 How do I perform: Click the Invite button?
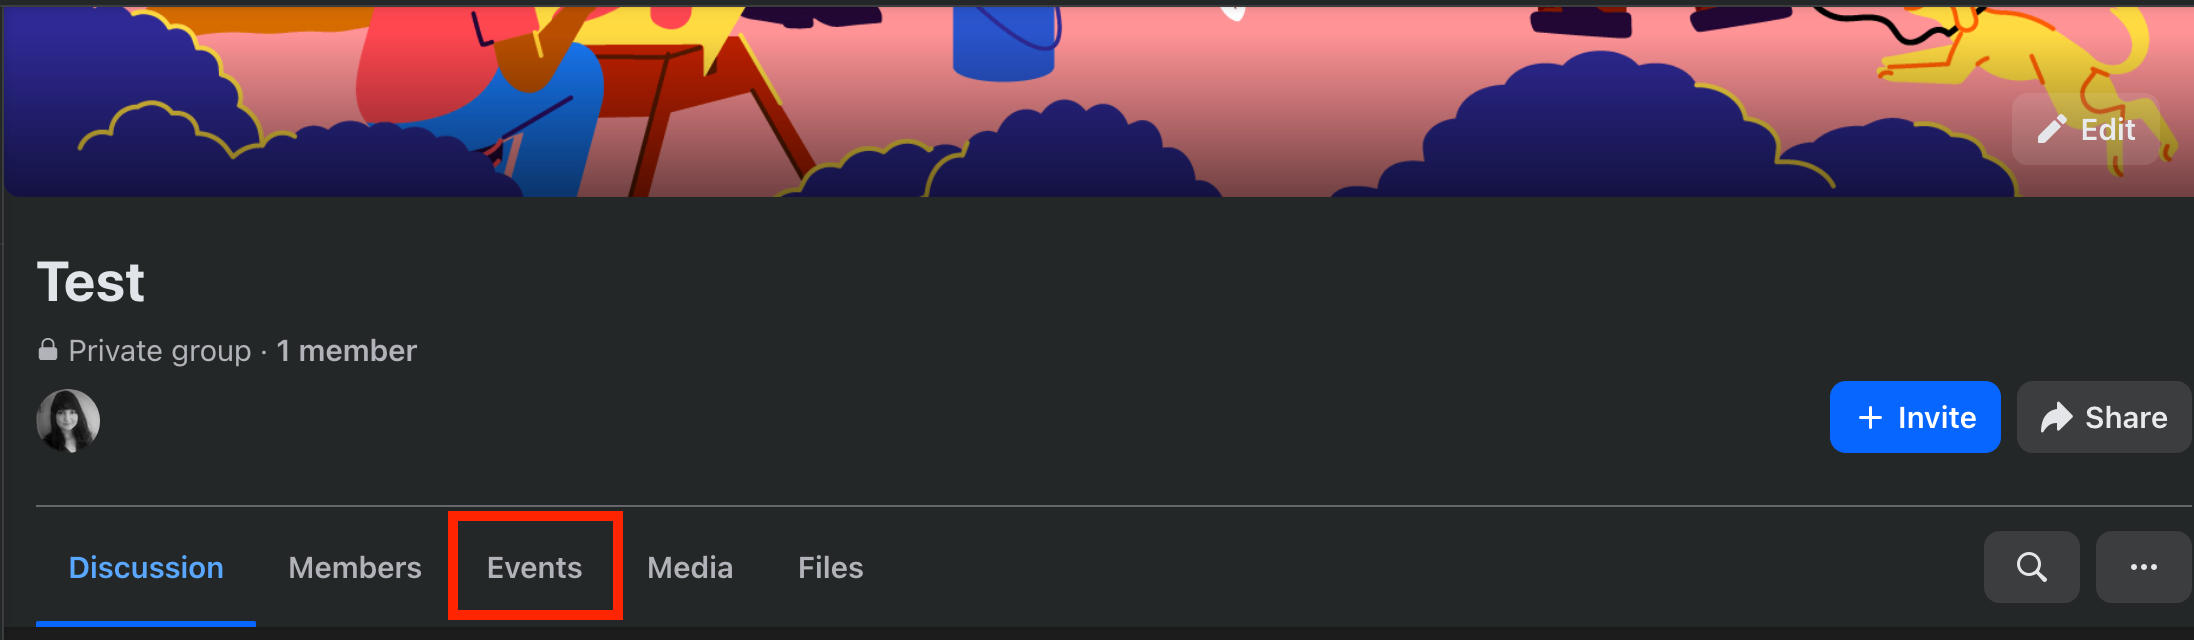[x=1915, y=417]
